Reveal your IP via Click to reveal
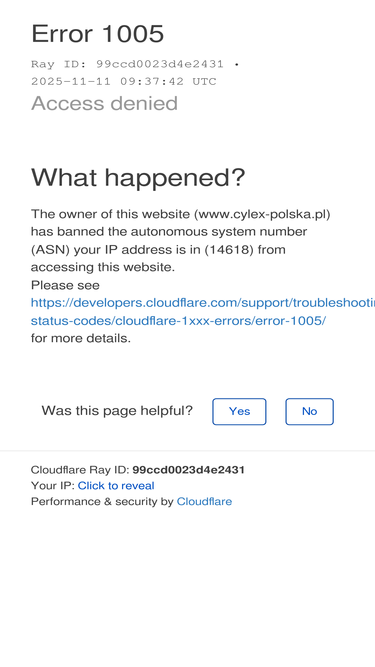 (116, 486)
